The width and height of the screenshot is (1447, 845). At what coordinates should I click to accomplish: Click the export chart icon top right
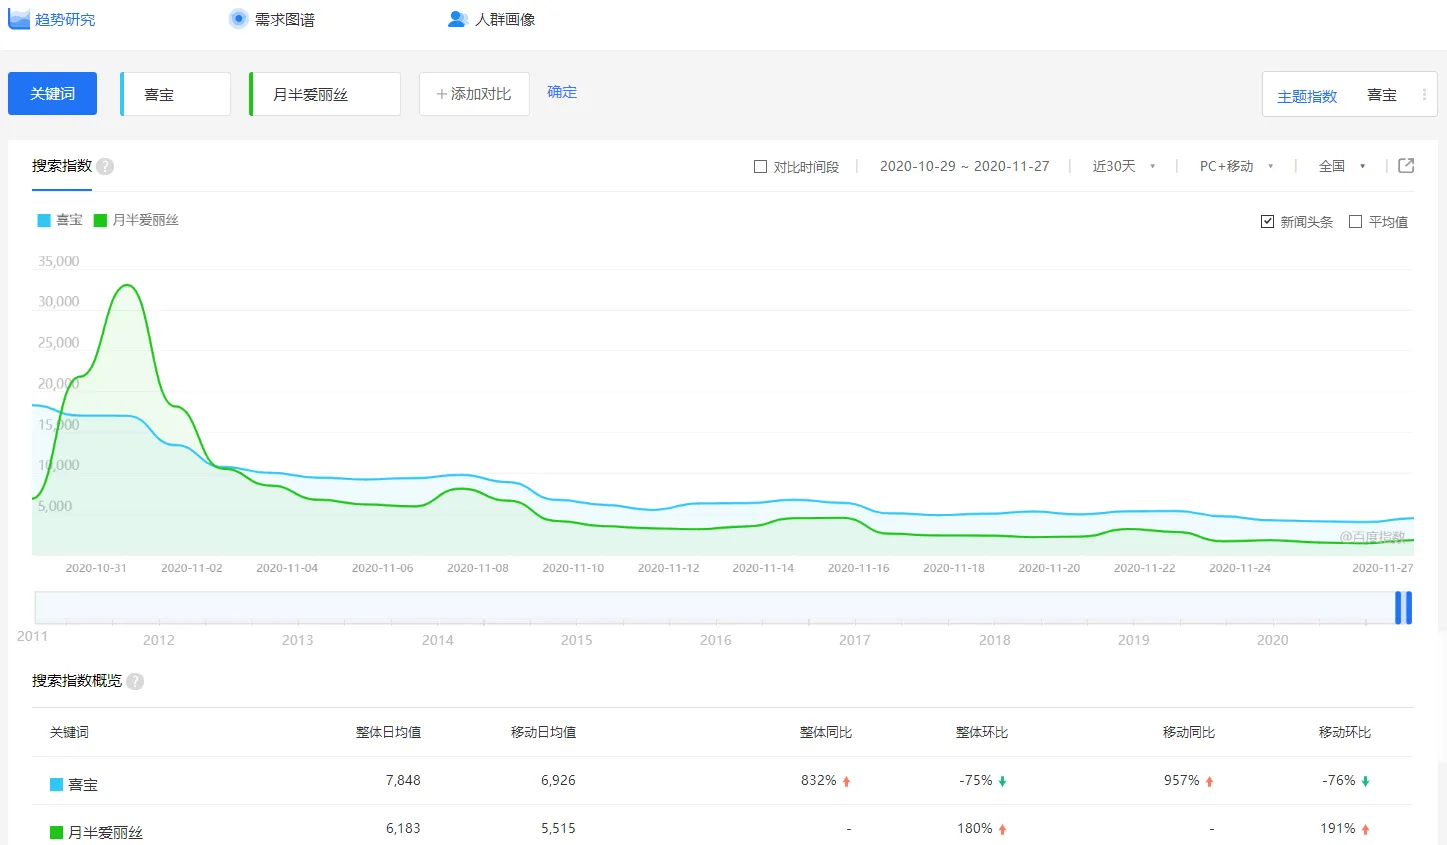click(1404, 166)
